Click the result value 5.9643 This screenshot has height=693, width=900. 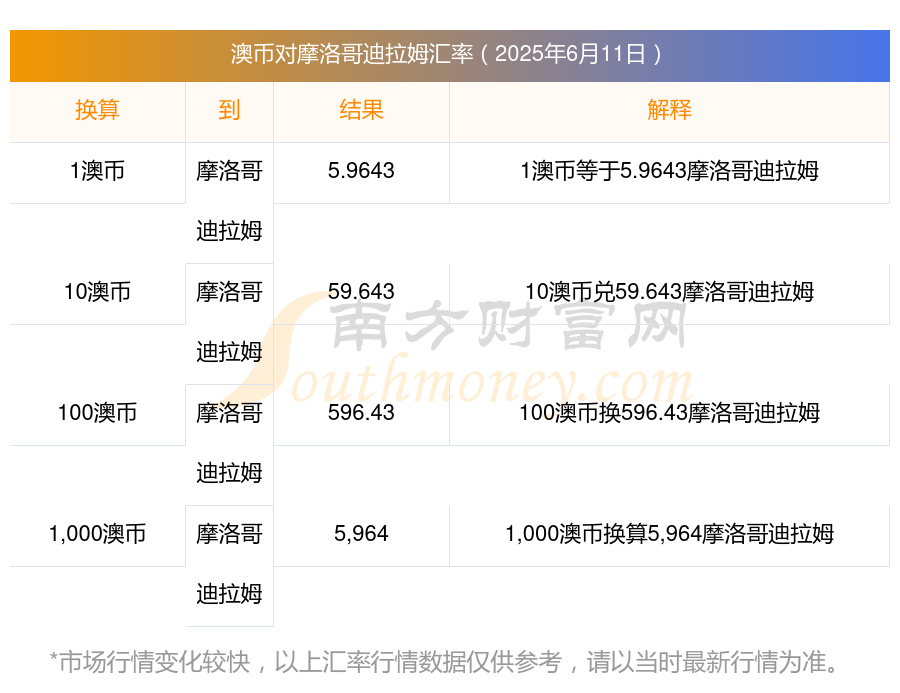(x=361, y=171)
